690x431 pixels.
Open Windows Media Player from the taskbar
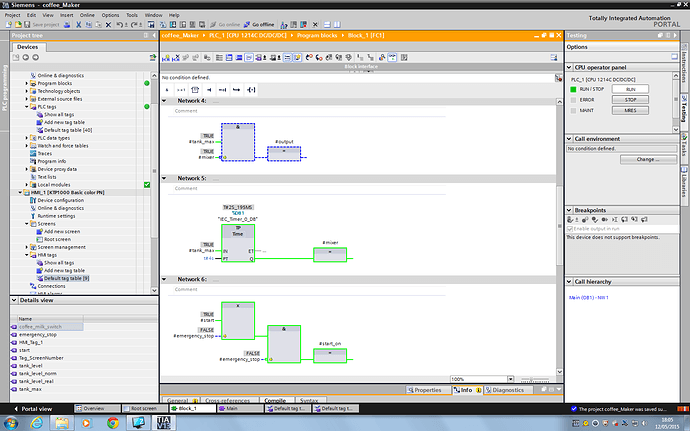(86, 423)
